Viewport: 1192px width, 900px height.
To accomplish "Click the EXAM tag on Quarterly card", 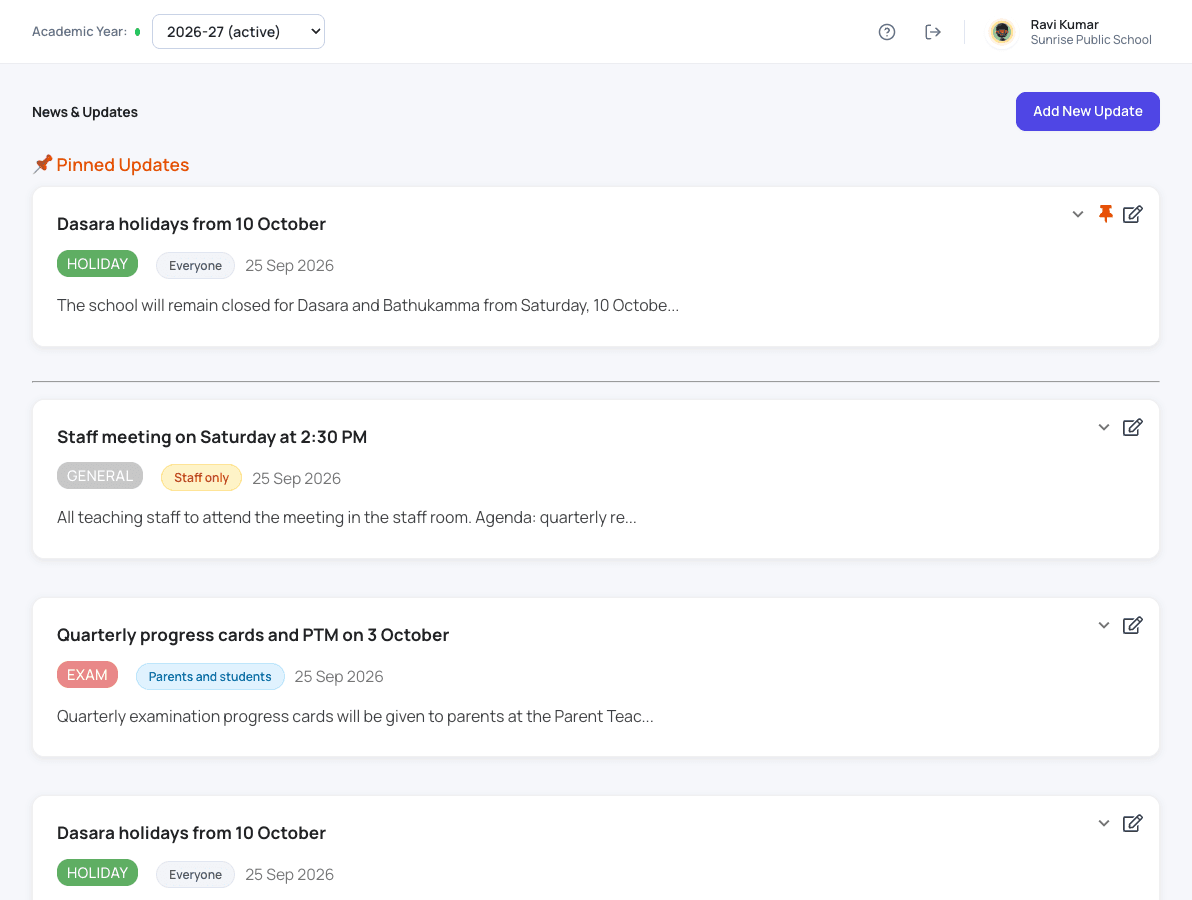I will [87, 675].
